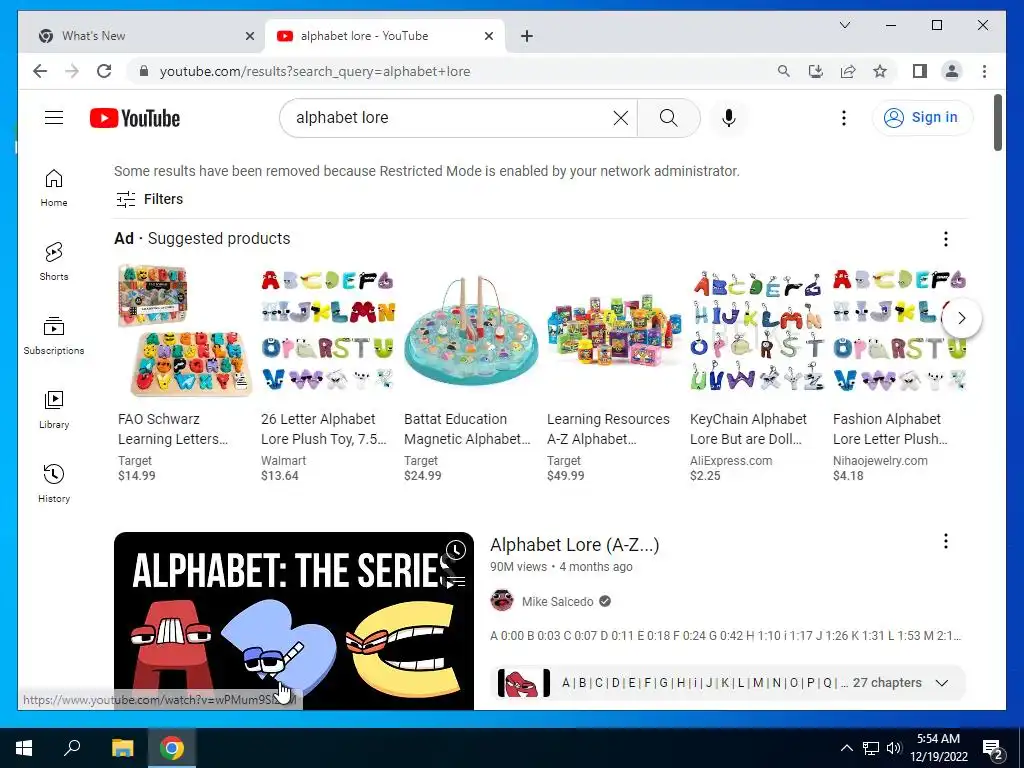Click the page vertical scrollbar

[x=997, y=123]
